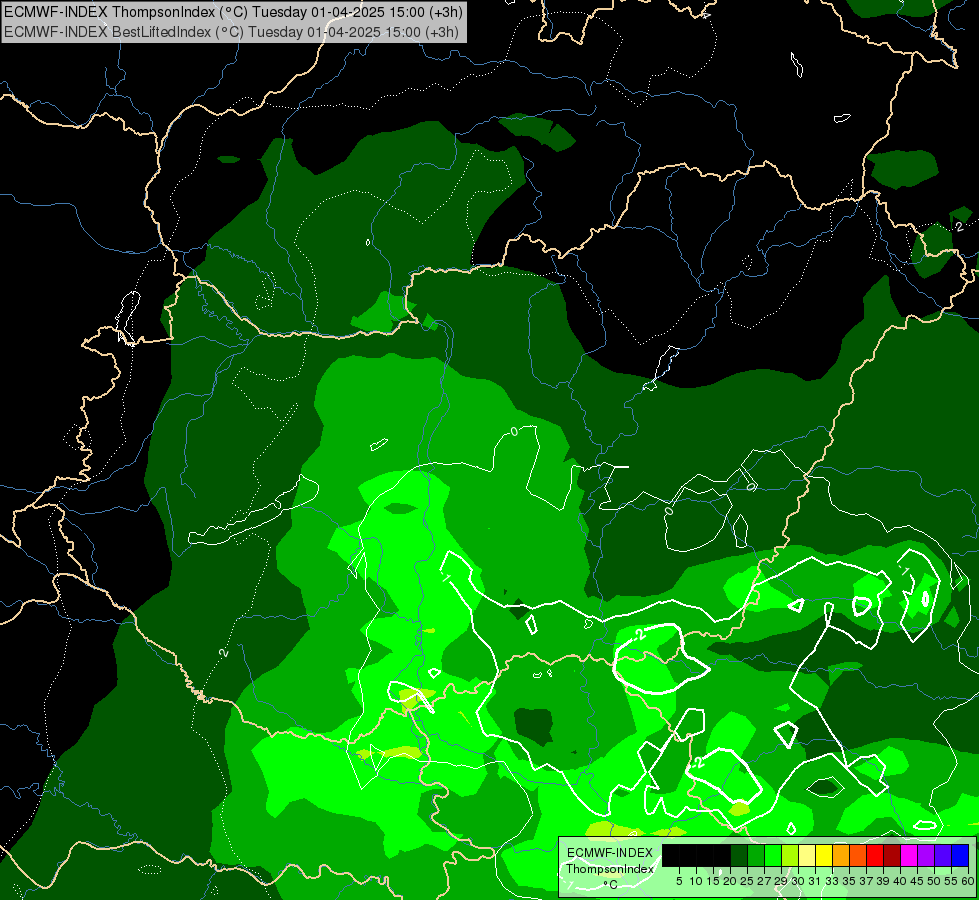Click the legend tick value 20

[x=730, y=881]
